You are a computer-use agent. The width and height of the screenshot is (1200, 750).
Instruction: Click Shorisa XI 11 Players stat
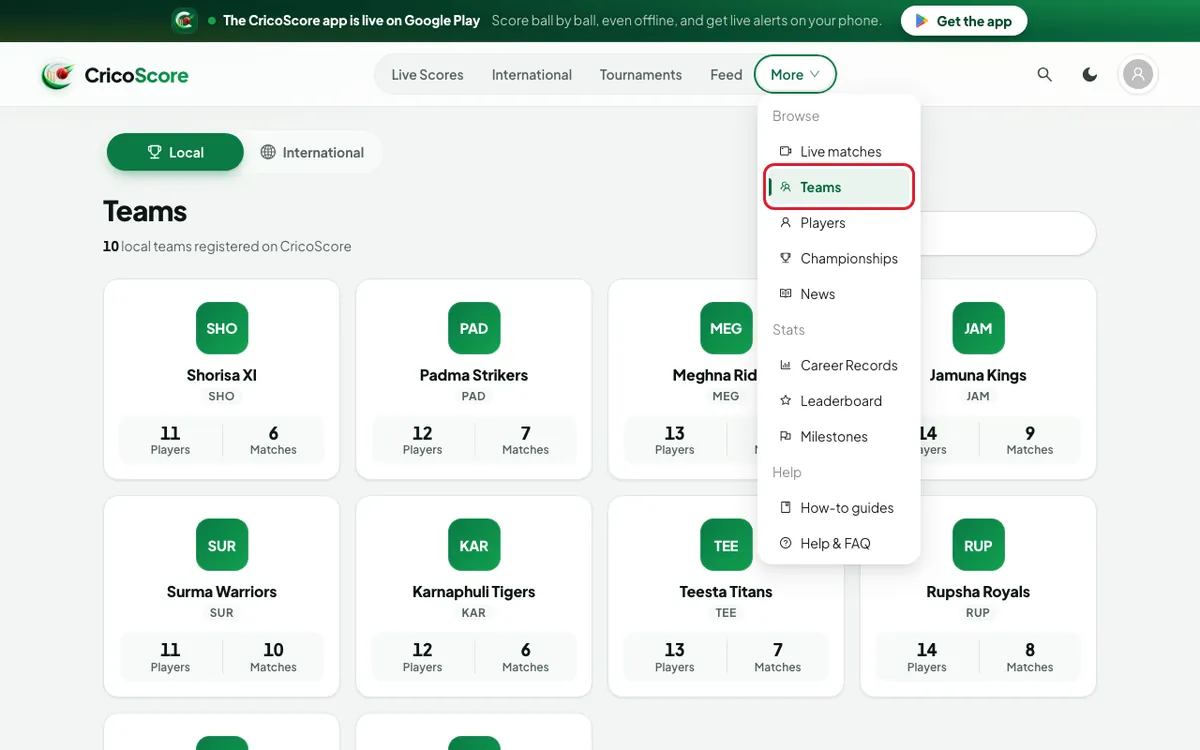click(170, 440)
